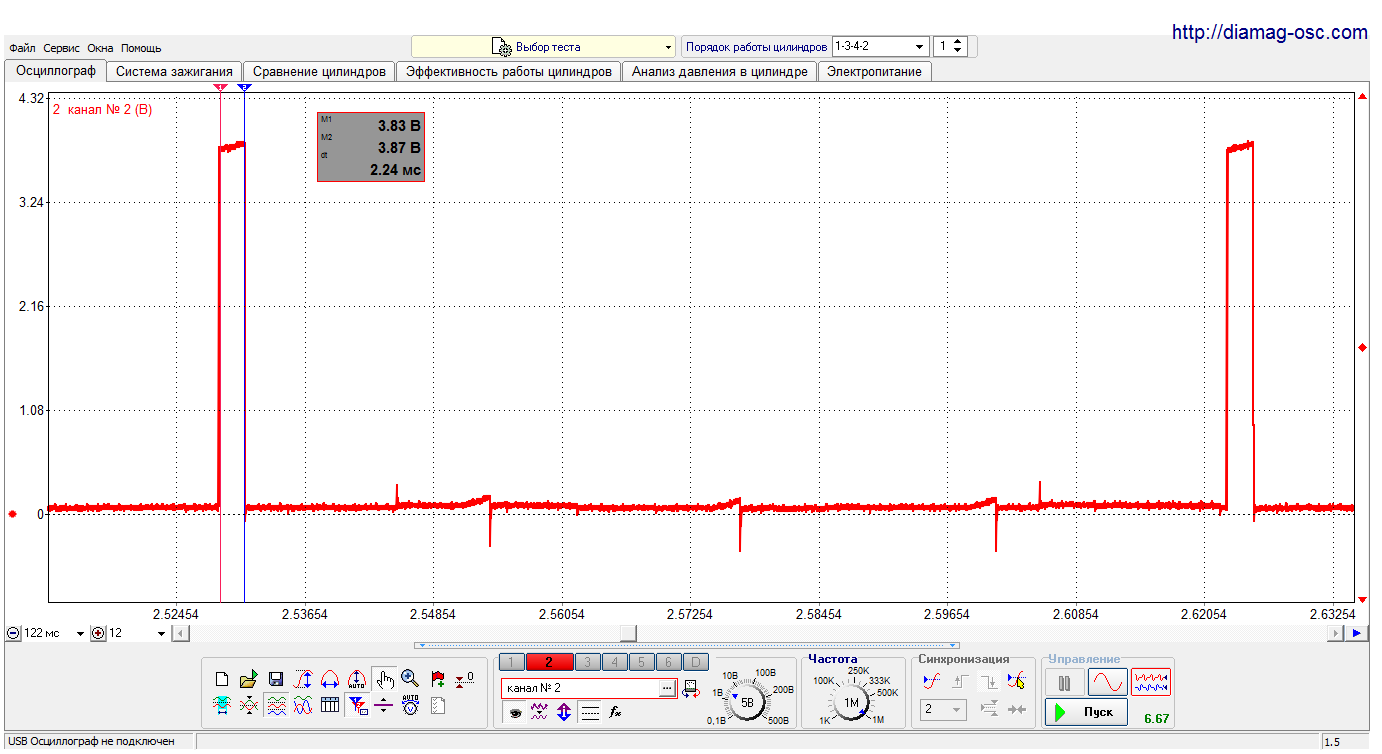Add a flag marker icon
This screenshot has height=754, width=1382.
[x=437, y=679]
